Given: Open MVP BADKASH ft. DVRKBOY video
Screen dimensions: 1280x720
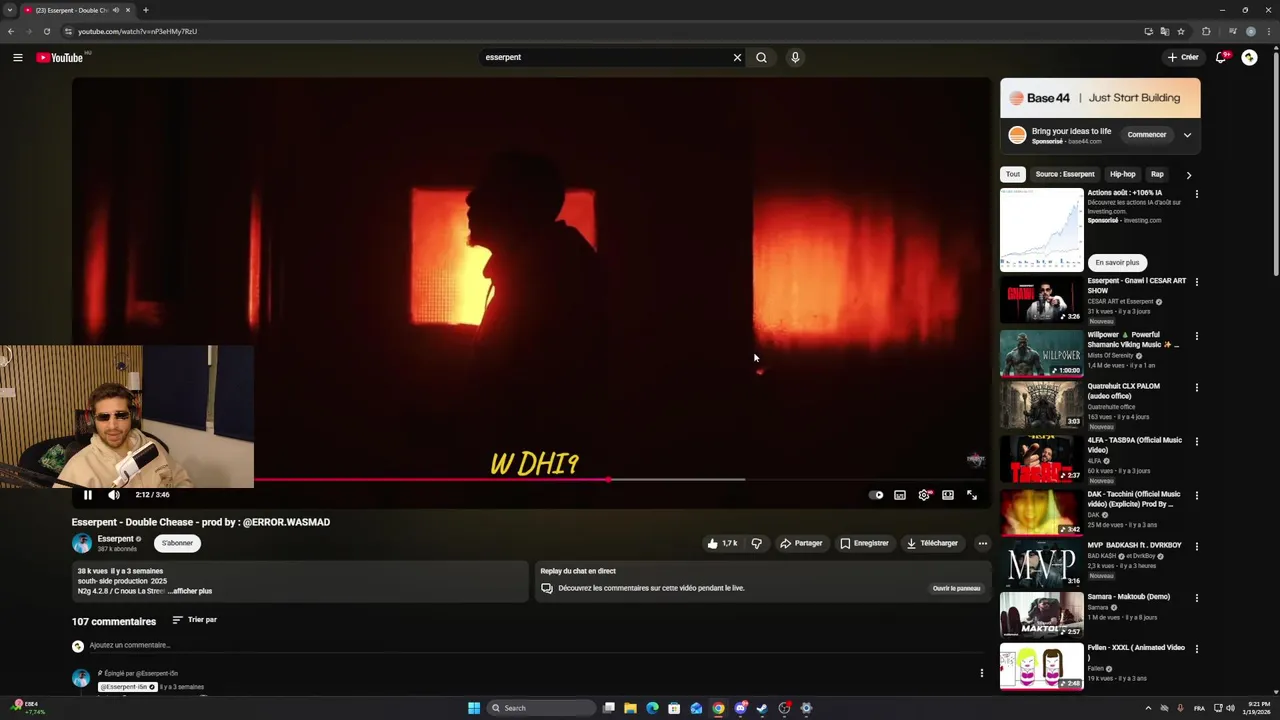Looking at the screenshot, I should click(1041, 565).
